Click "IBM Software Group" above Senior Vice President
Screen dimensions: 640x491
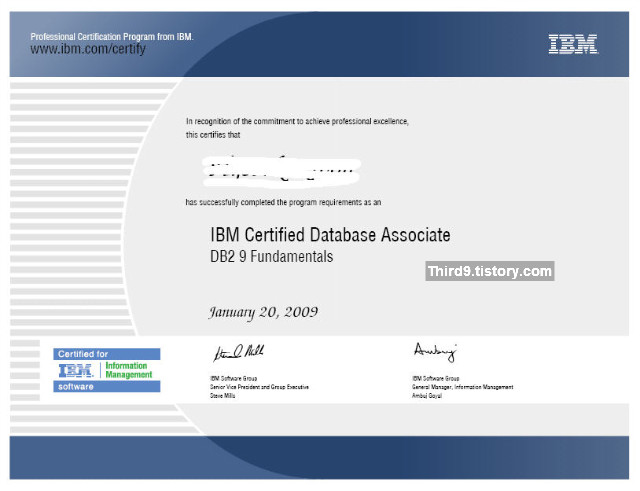[233, 378]
